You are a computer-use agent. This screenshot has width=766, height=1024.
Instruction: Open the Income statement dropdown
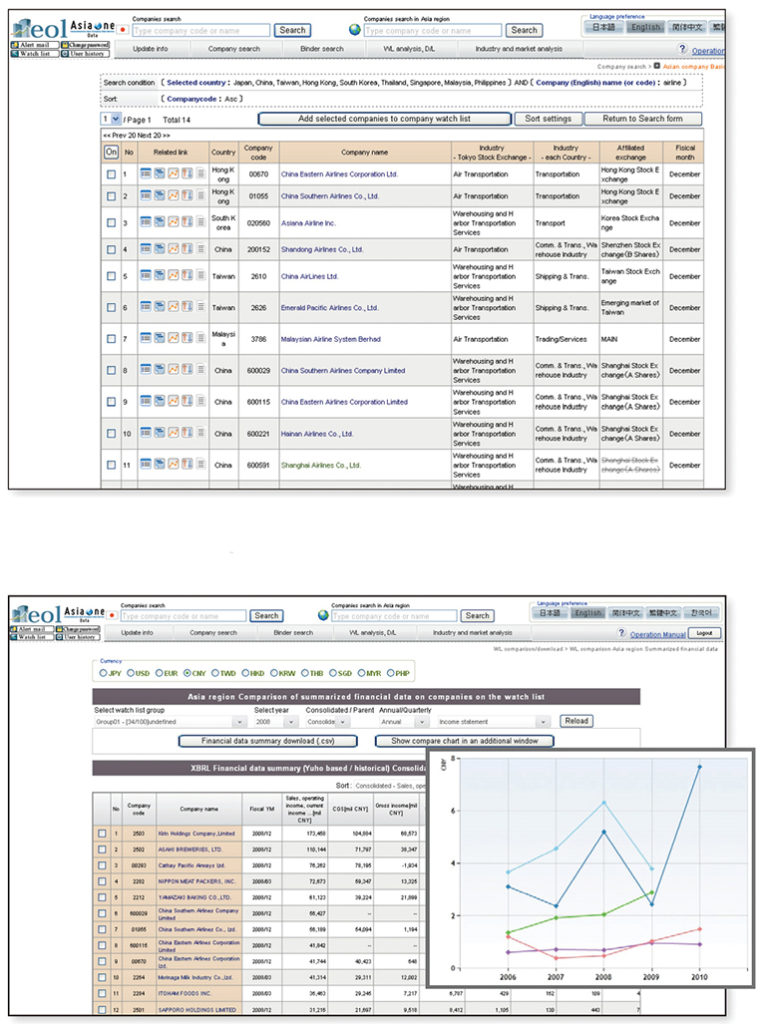[493, 722]
